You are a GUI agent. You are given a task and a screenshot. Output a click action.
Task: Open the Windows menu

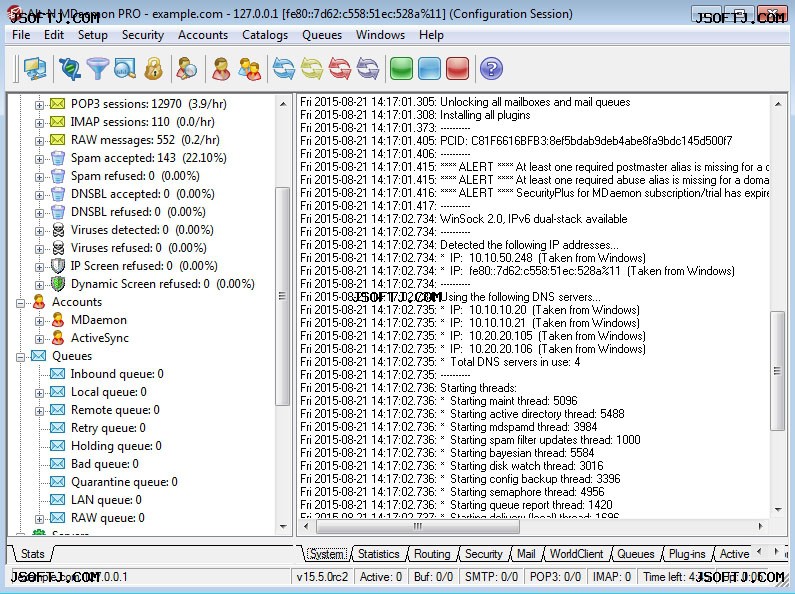point(380,35)
